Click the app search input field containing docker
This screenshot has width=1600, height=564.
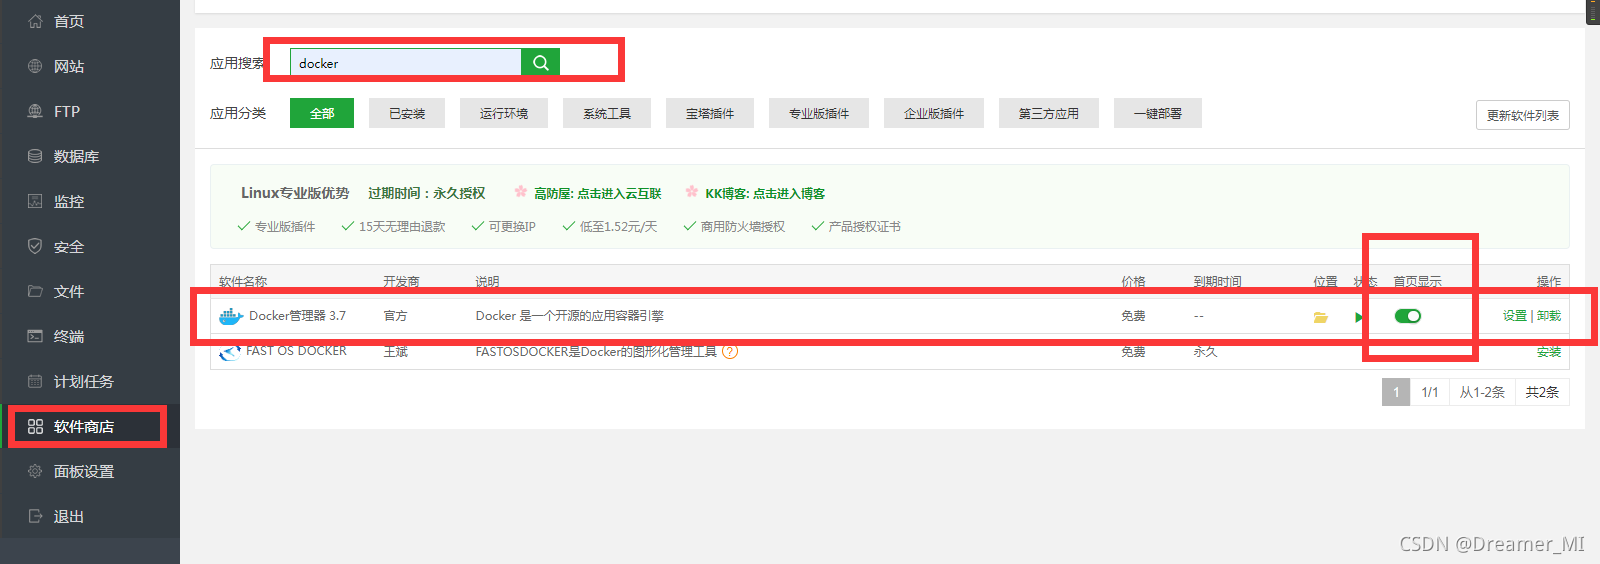pos(406,62)
